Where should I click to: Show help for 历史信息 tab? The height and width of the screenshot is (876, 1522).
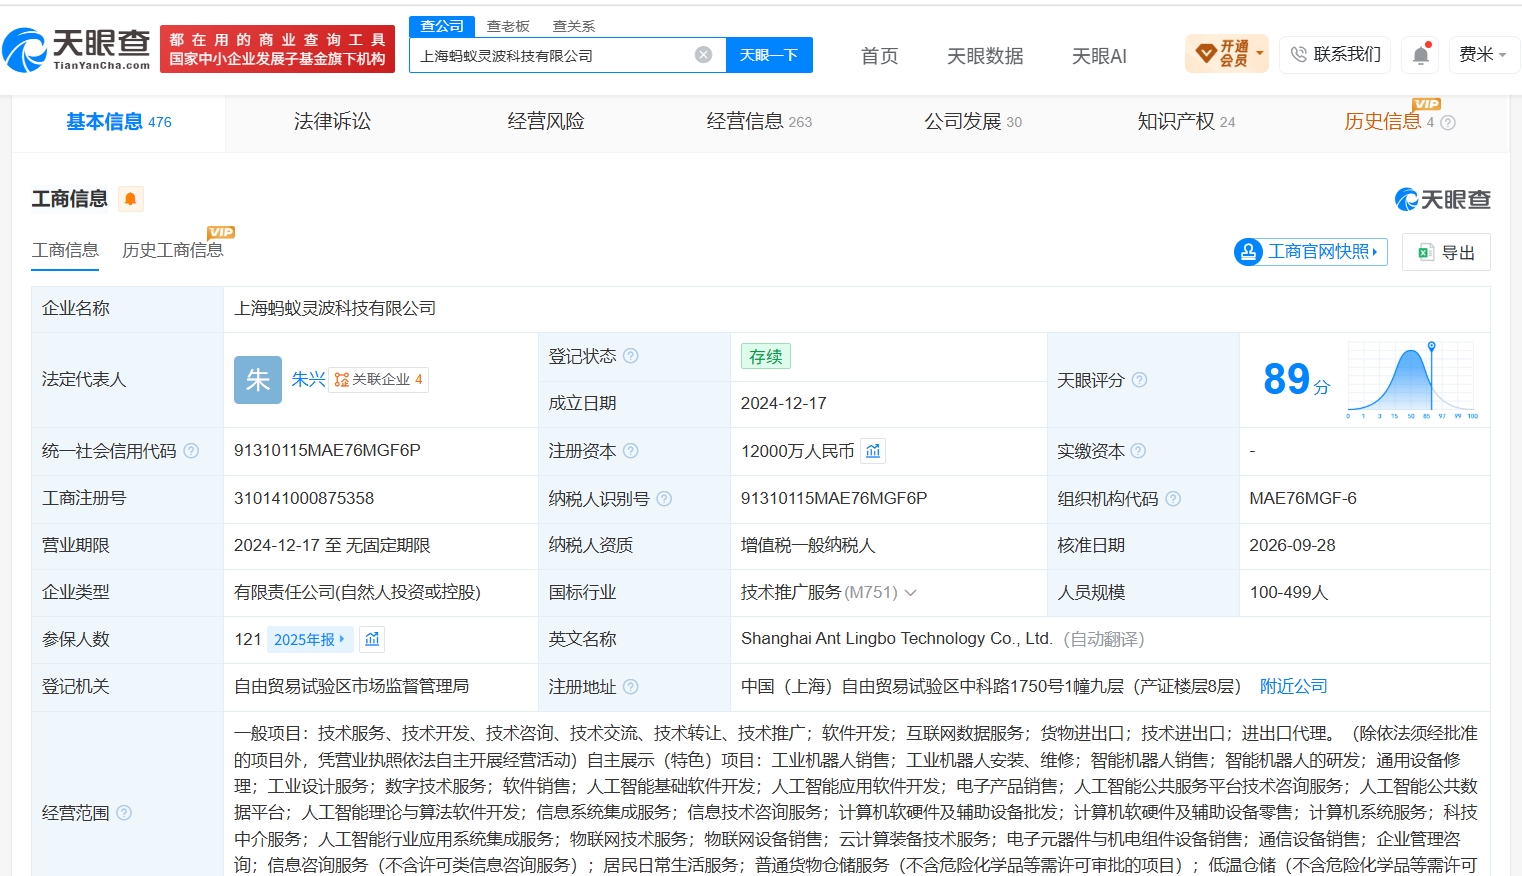[x=1448, y=123]
